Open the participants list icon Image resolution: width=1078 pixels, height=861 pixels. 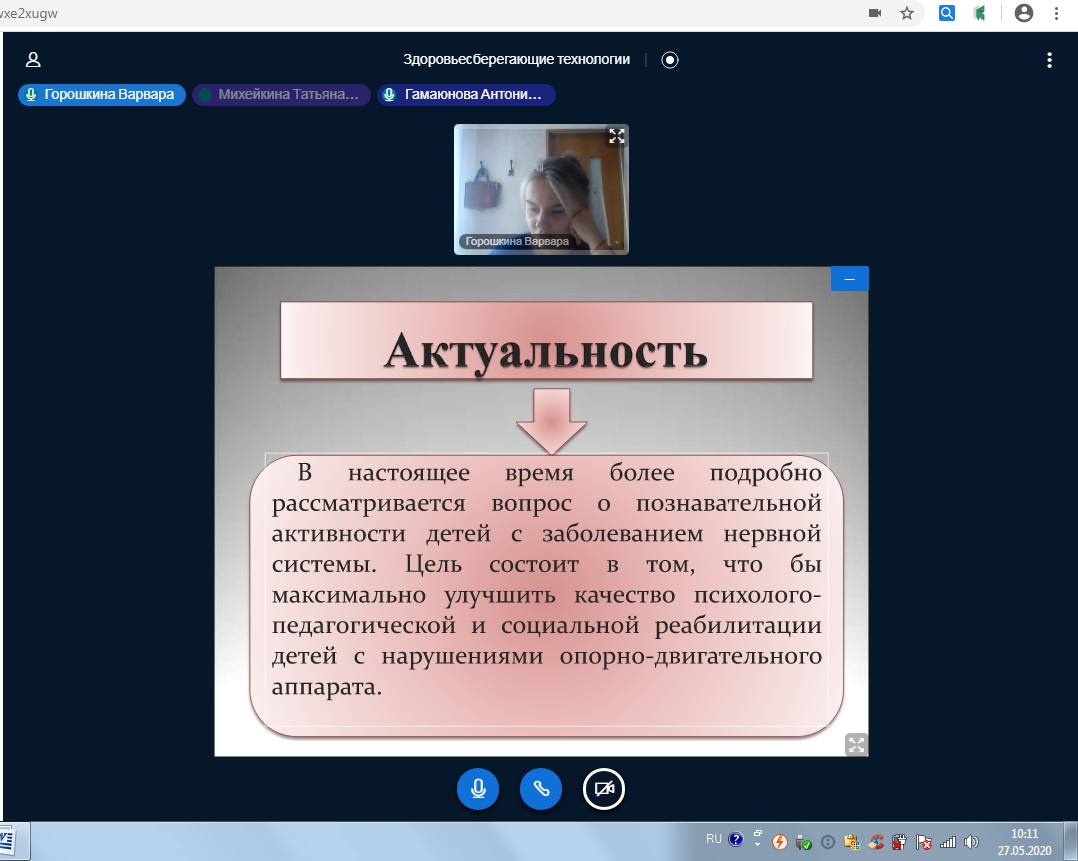pos(33,60)
